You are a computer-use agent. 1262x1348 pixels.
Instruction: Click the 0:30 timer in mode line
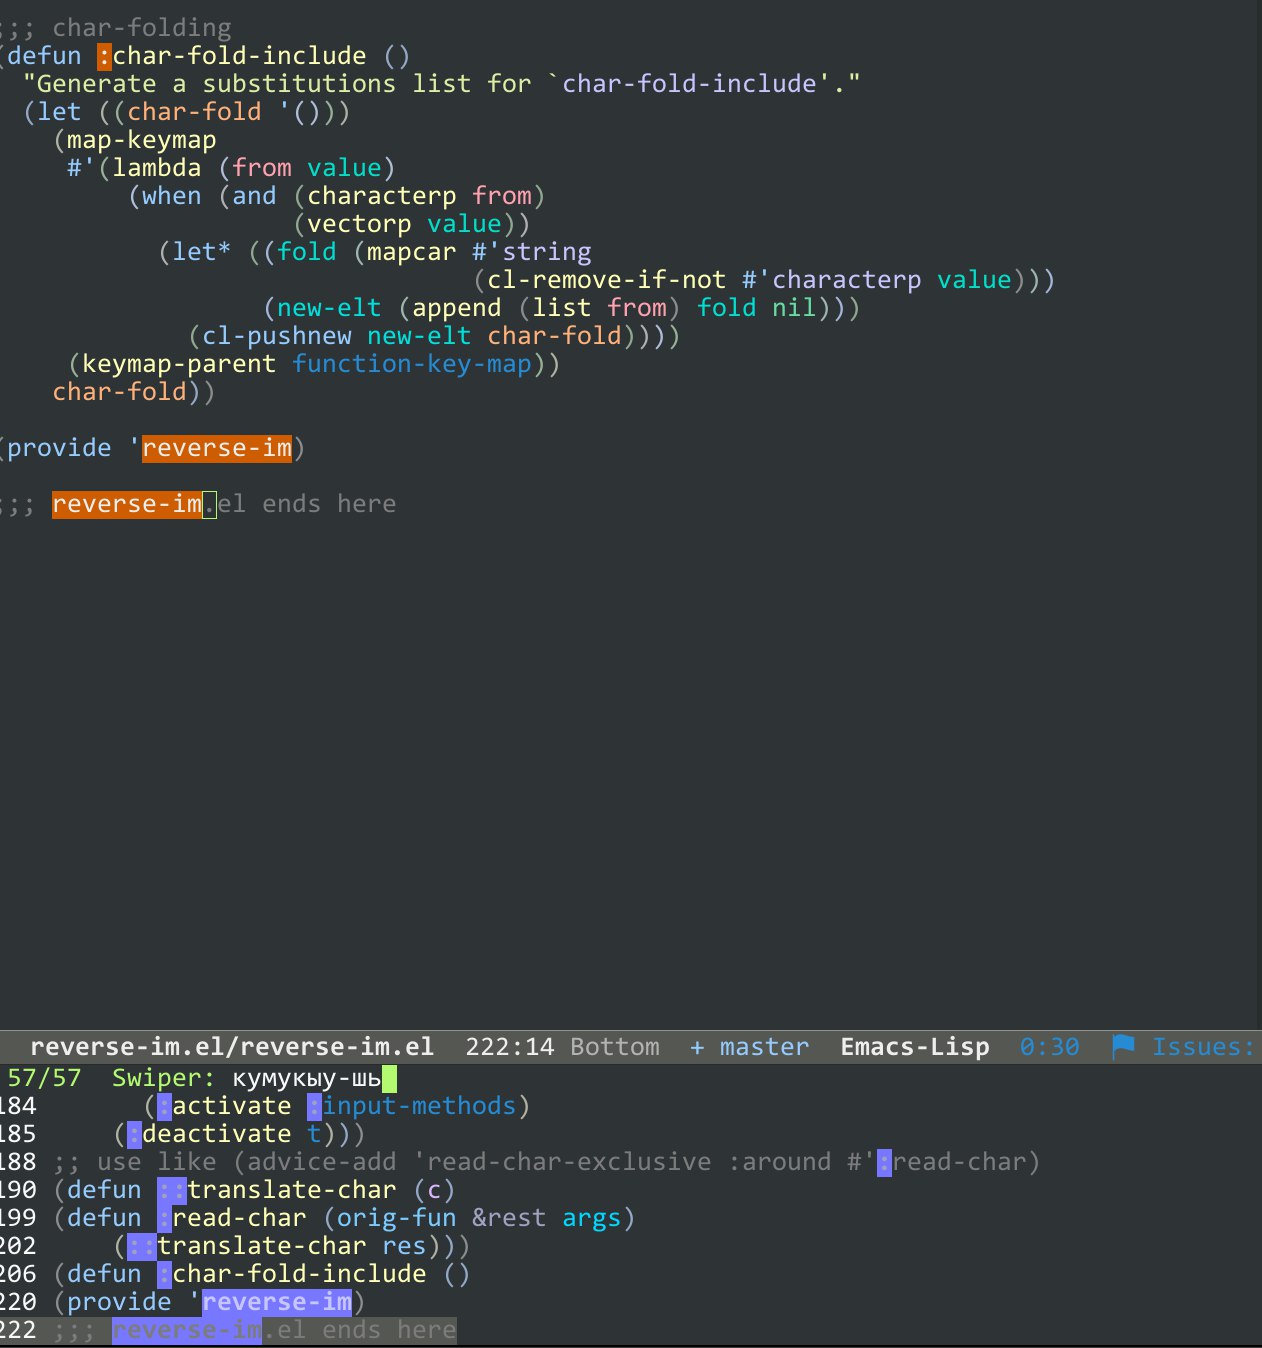pos(1049,1047)
